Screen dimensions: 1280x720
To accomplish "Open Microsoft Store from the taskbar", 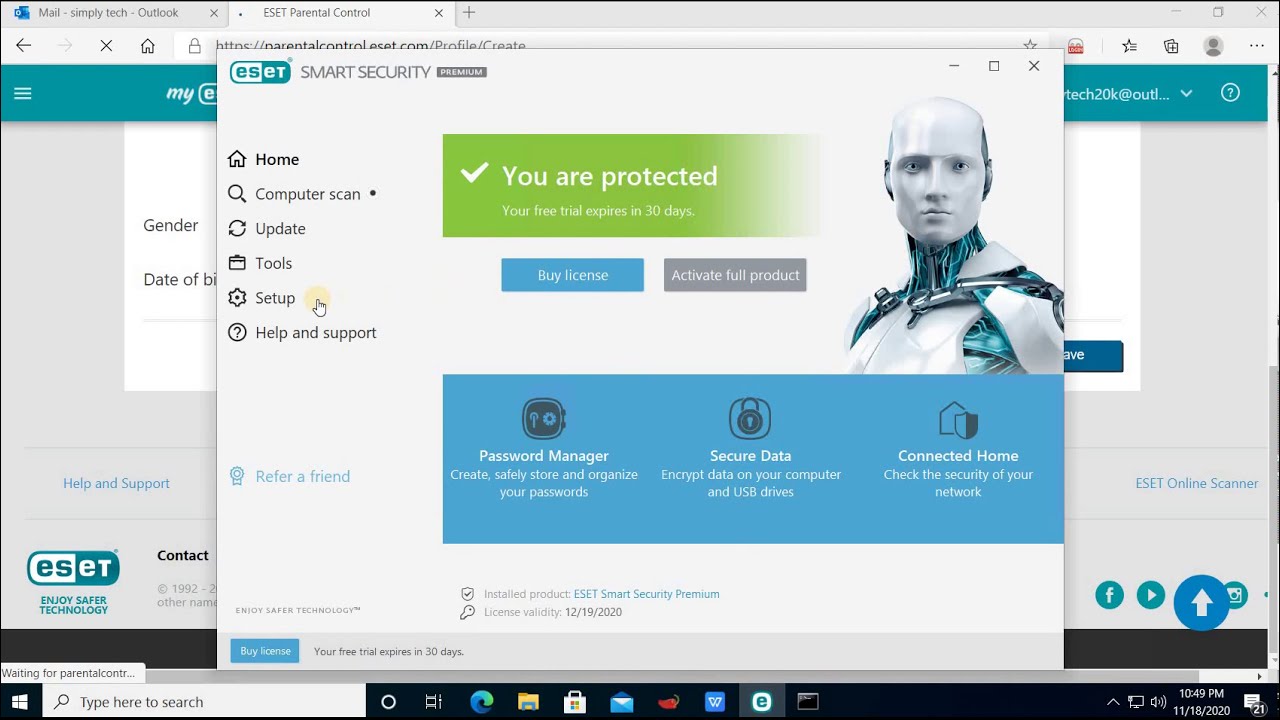I will tap(575, 702).
